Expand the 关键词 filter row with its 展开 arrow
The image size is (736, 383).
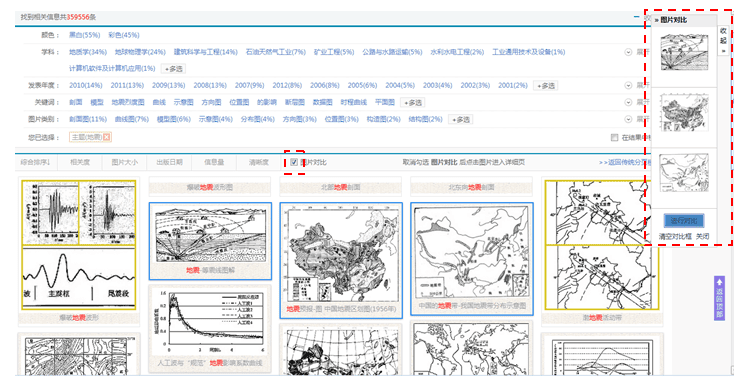pyautogui.click(x=628, y=102)
